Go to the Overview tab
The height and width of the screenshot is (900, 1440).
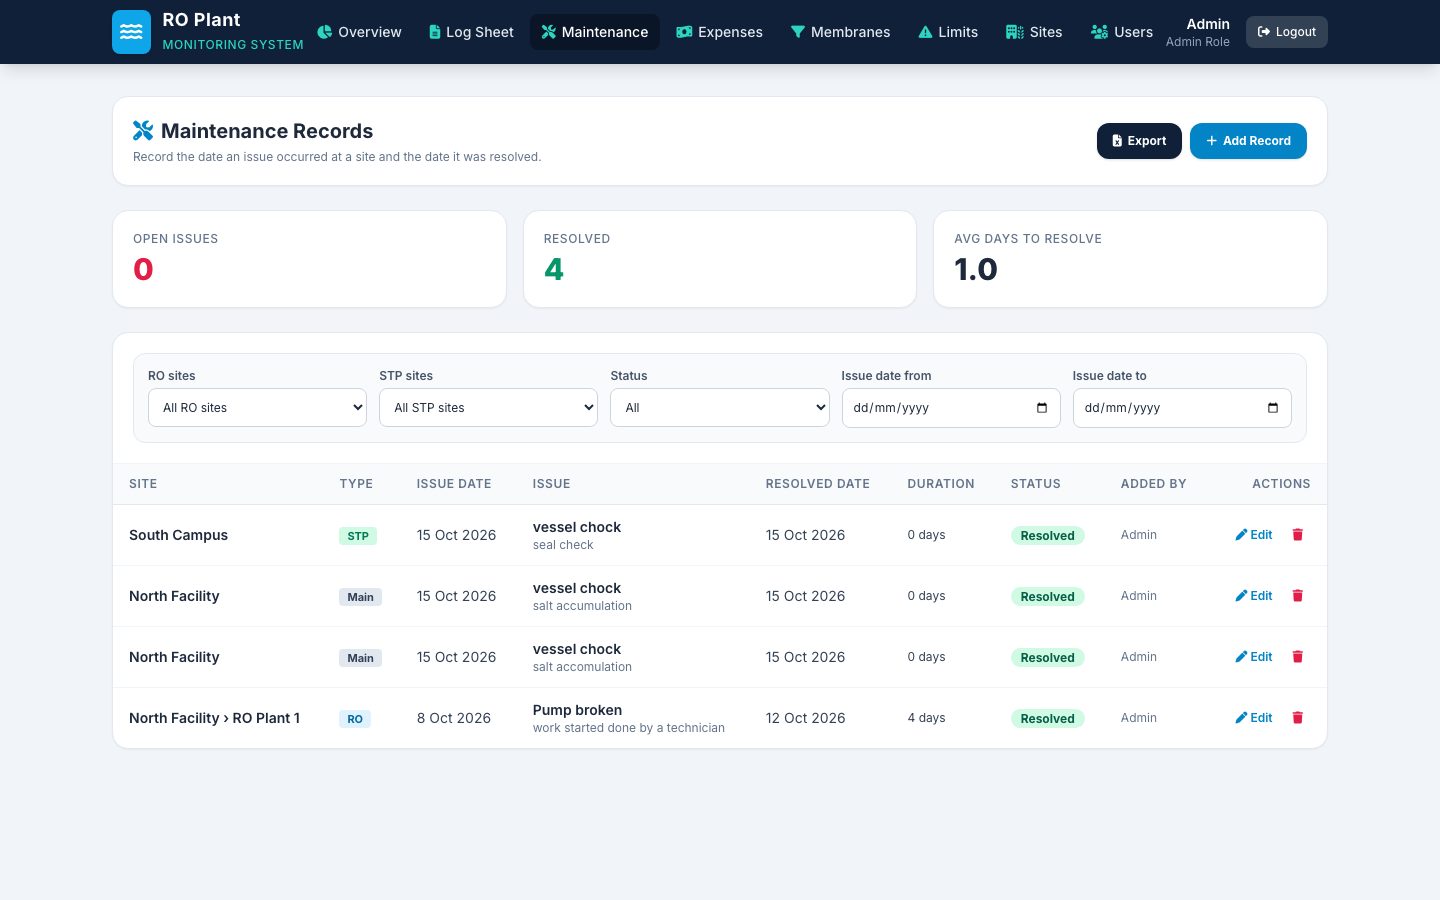pos(359,32)
